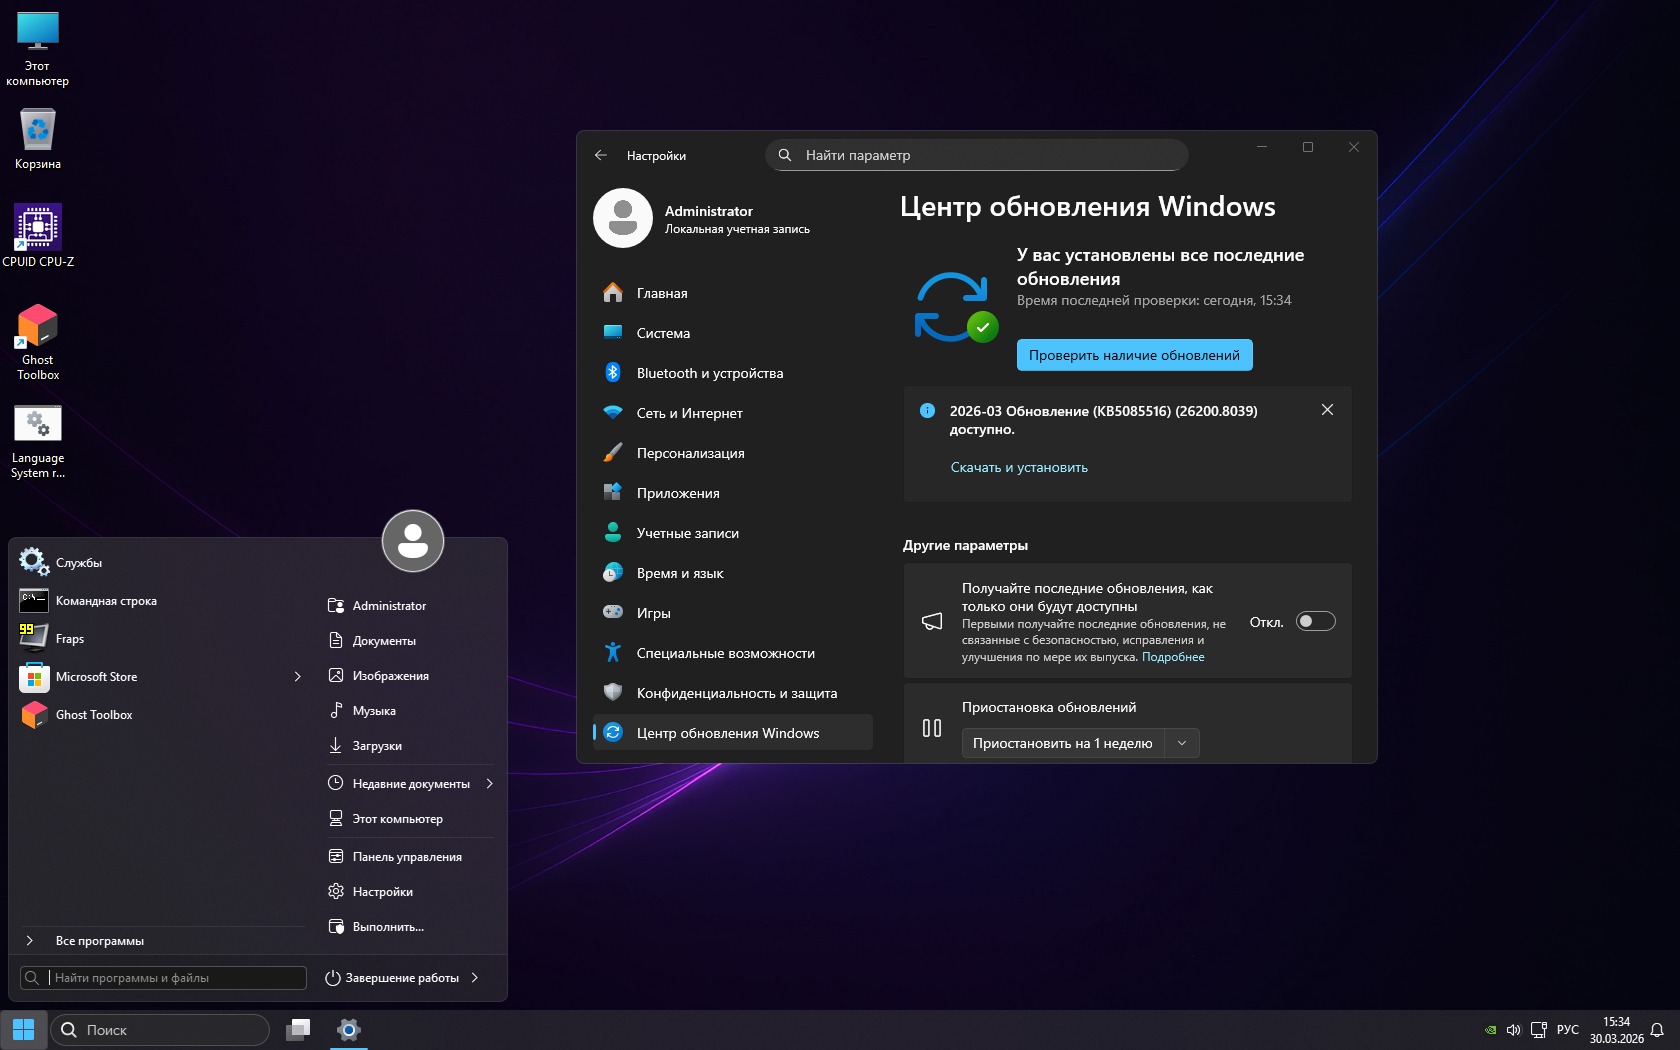Click the user avatar atop start menu
Screen dimensions: 1680x1050
(413, 541)
